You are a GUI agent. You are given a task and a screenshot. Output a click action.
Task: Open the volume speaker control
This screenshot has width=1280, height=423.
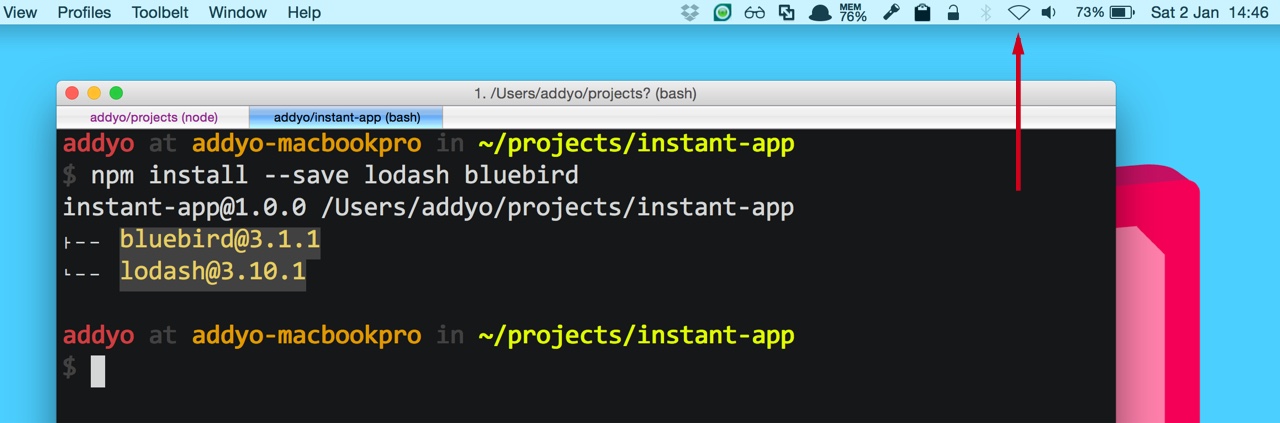pos(1048,13)
